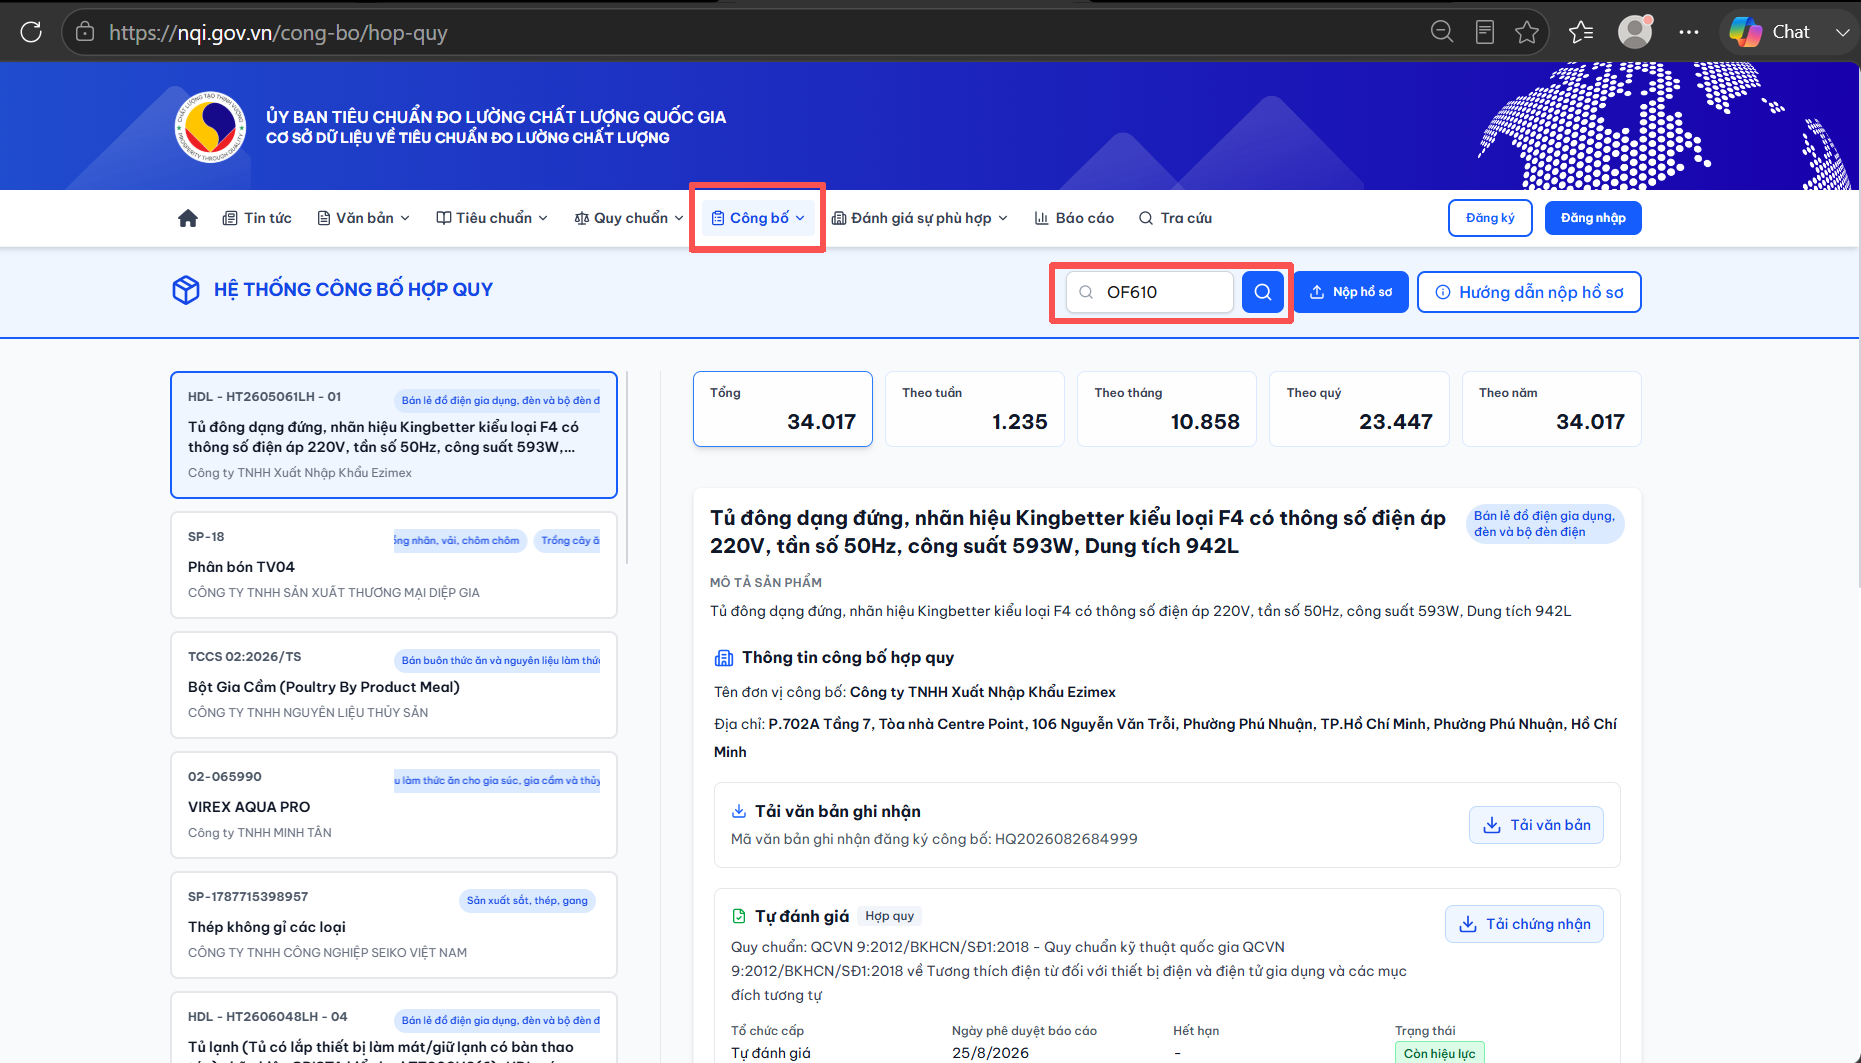The width and height of the screenshot is (1861, 1063).
Task: Expand the Văn bản dropdown menu
Action: click(x=364, y=218)
